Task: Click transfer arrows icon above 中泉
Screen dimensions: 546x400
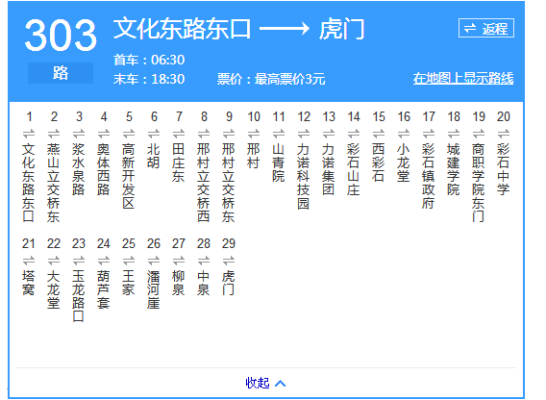Action: click(204, 260)
